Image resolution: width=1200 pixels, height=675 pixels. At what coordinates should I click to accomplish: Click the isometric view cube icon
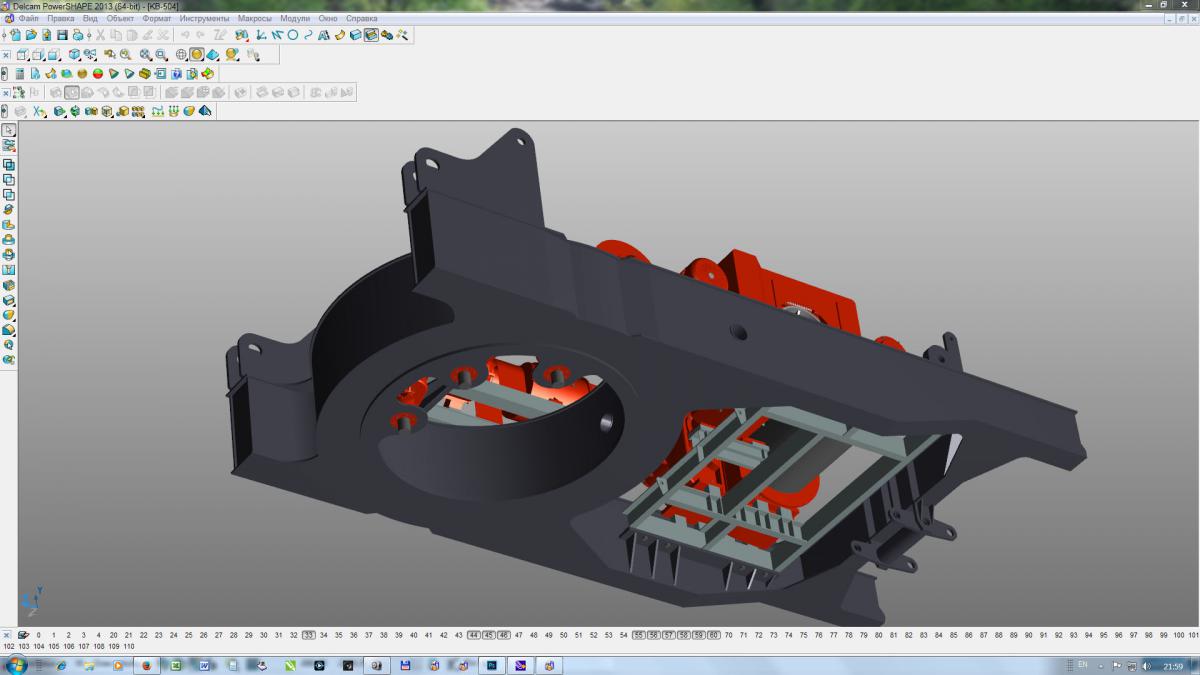[x=74, y=55]
